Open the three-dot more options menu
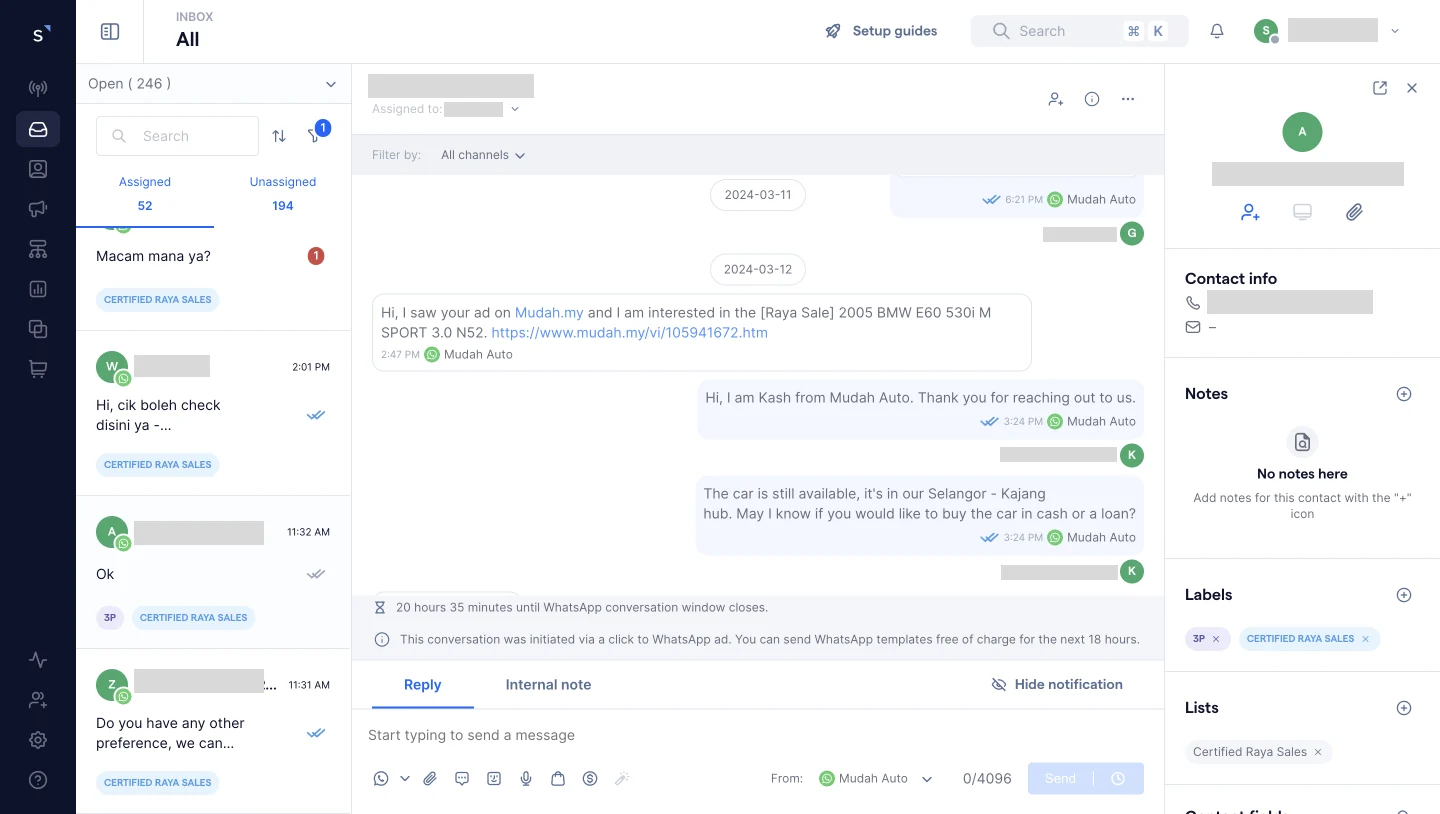The width and height of the screenshot is (1440, 814). tap(1128, 99)
